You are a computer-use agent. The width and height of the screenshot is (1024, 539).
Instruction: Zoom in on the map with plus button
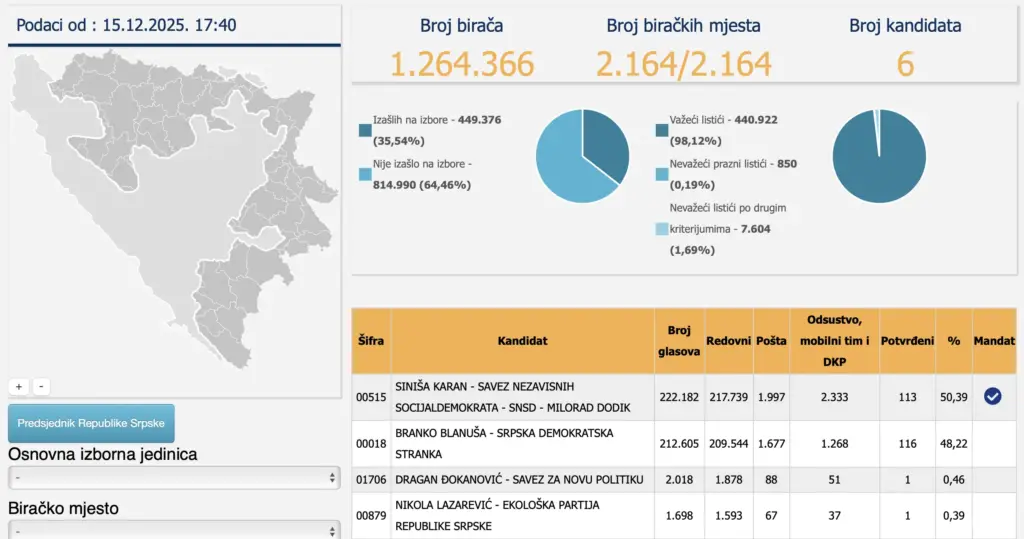(18, 386)
